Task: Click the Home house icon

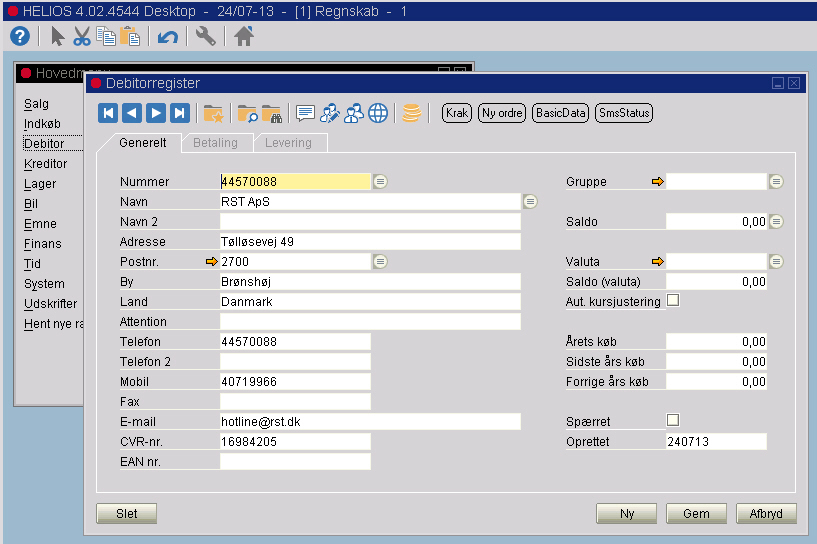Action: [x=243, y=36]
